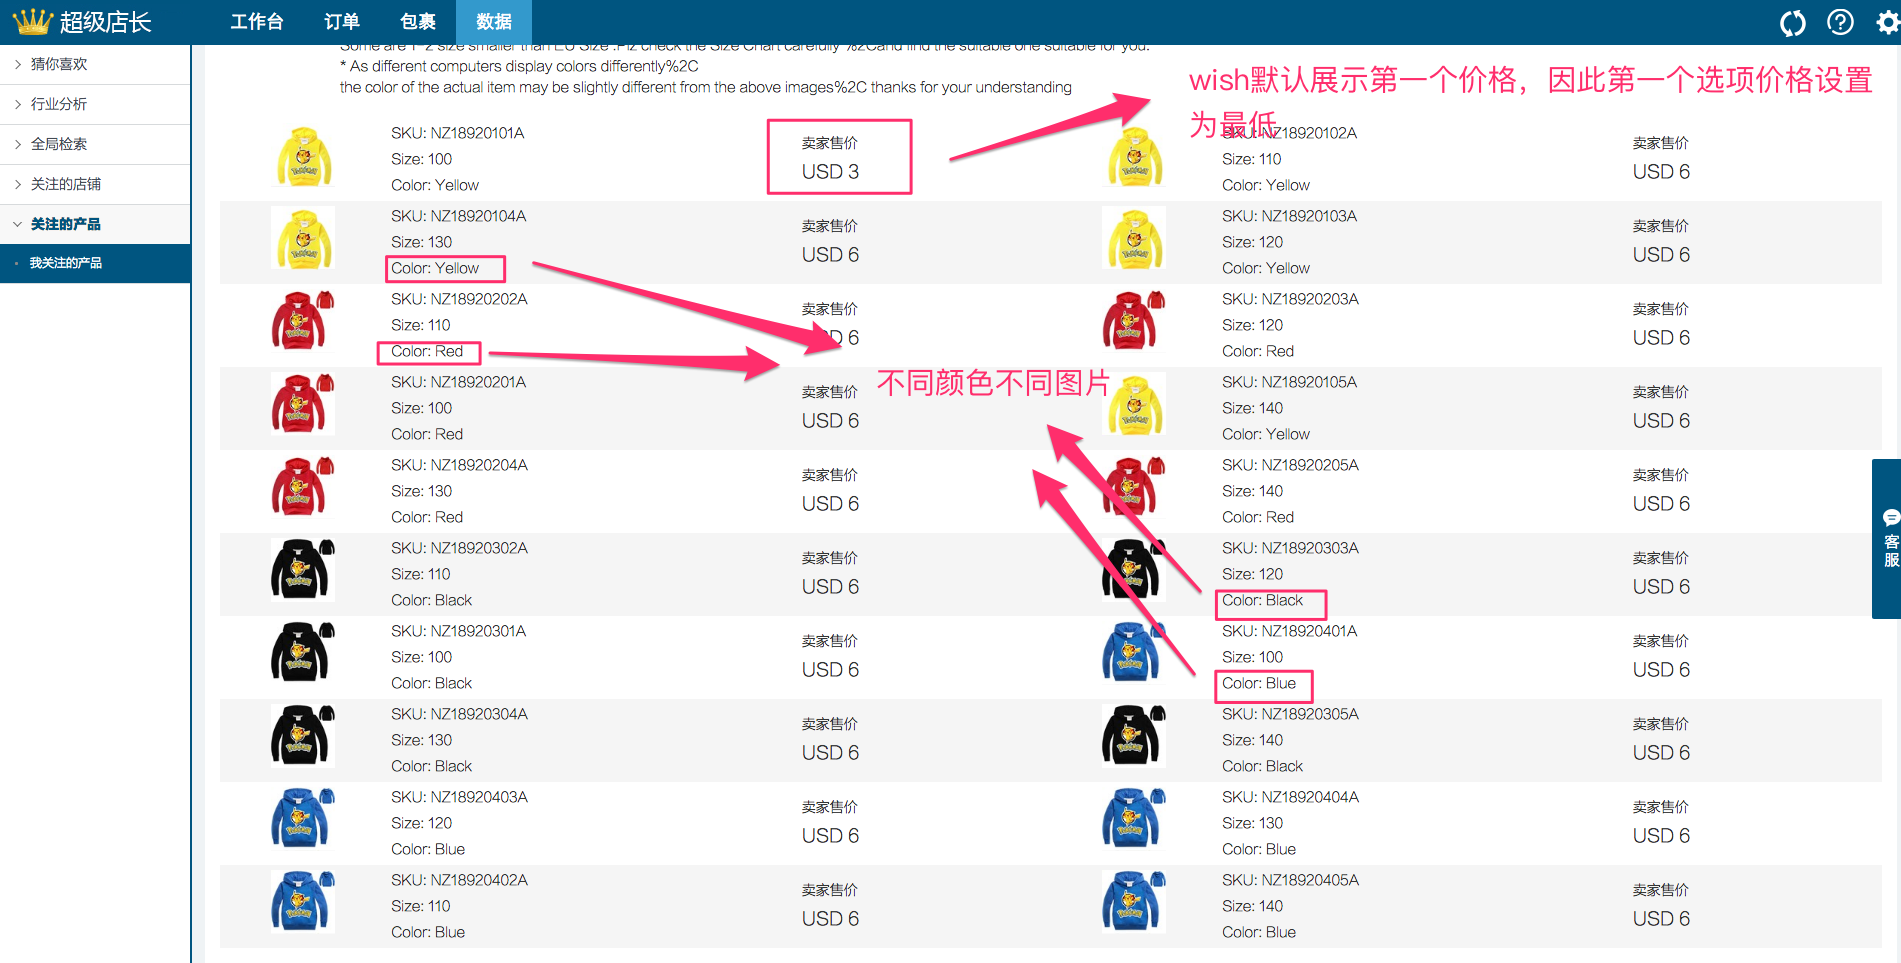Image resolution: width=1901 pixels, height=963 pixels.
Task: Click blue hoodie thumbnail for SKU NZ18920404A
Action: [1134, 820]
